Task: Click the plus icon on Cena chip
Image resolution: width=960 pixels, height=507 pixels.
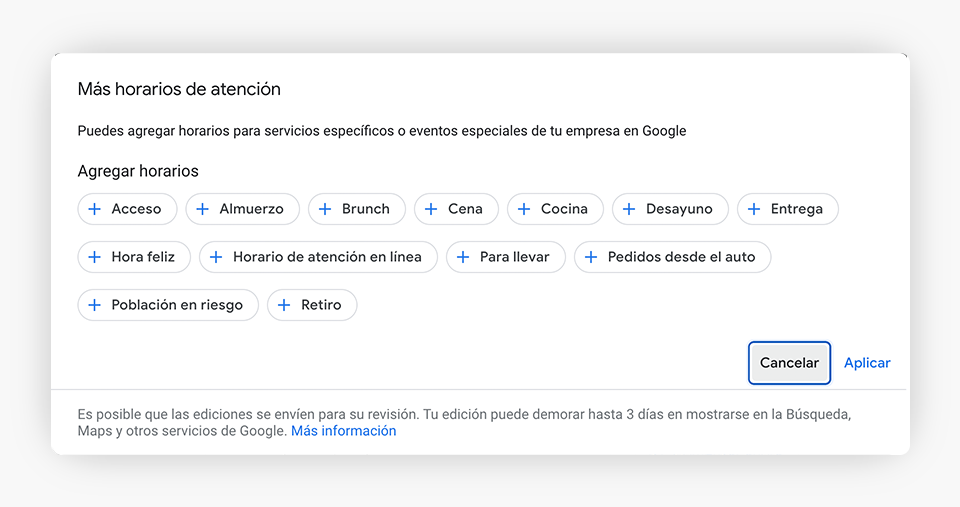Action: [x=431, y=209]
